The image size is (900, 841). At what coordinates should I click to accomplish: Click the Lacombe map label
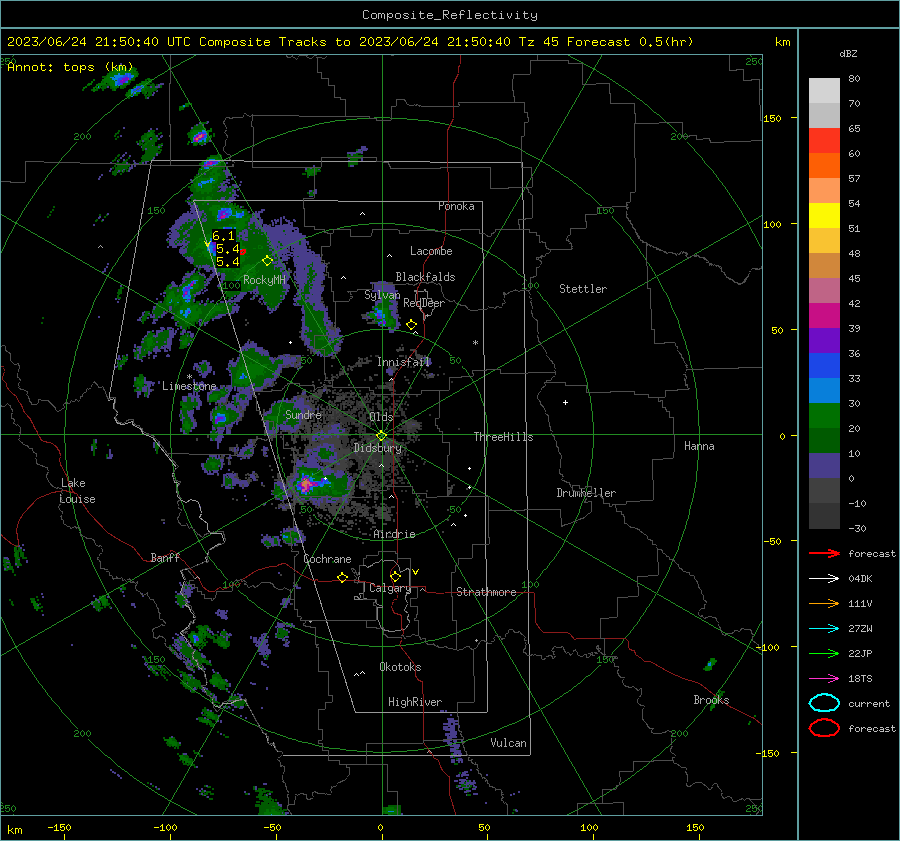431,251
